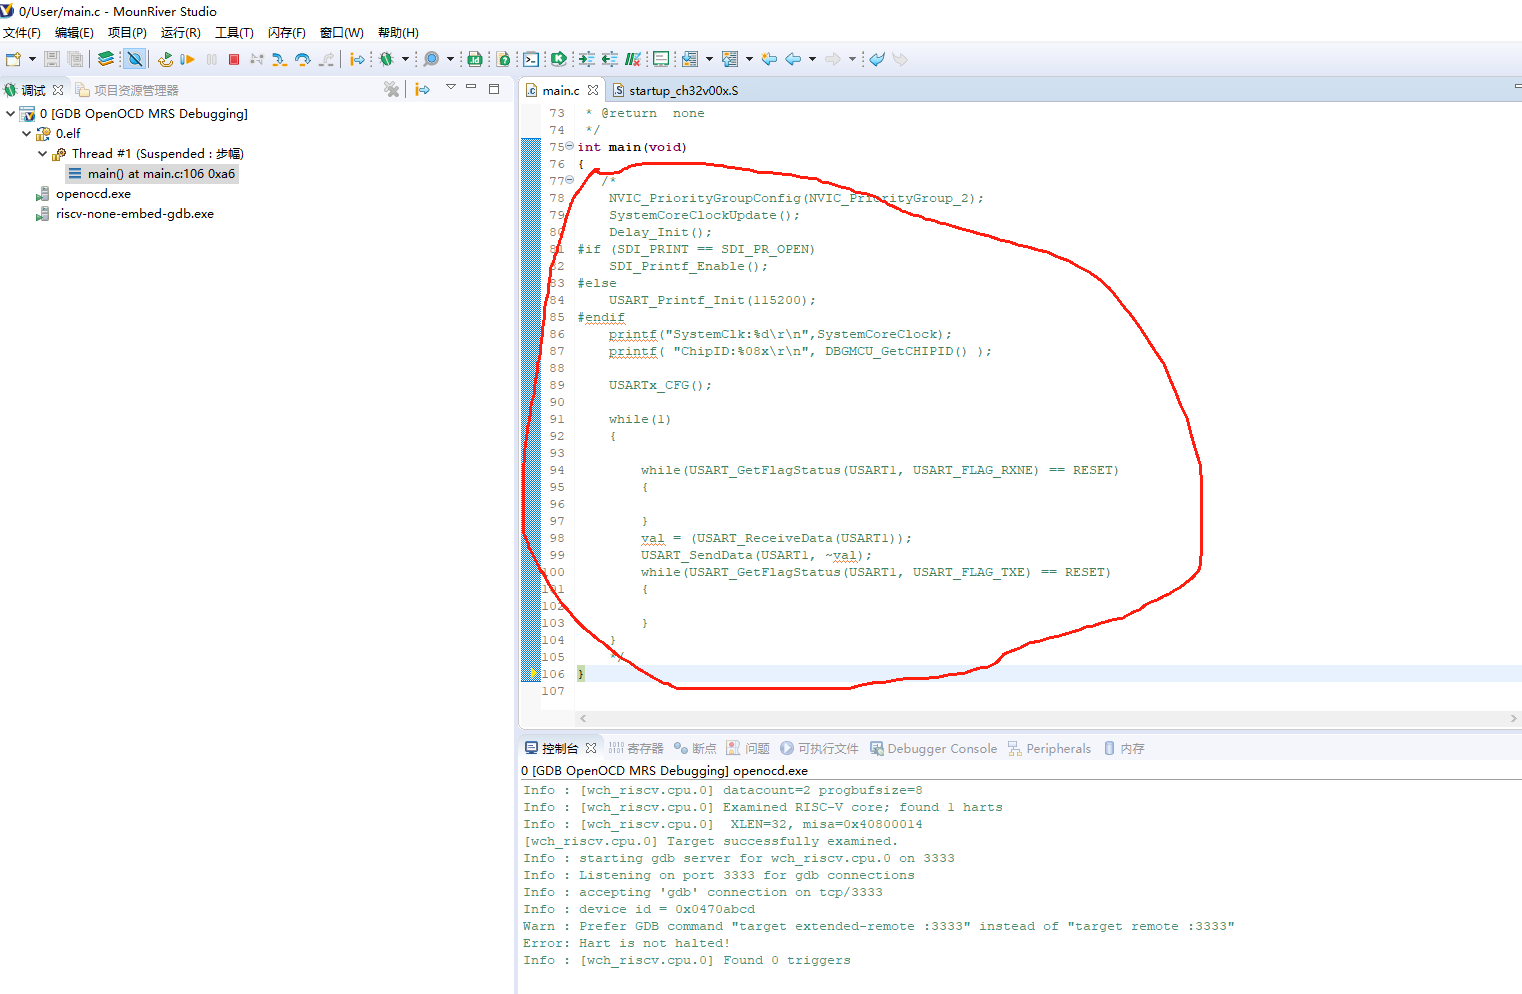Image resolution: width=1522 pixels, height=994 pixels.
Task: Open the 窗口(W) menu
Action: click(341, 33)
